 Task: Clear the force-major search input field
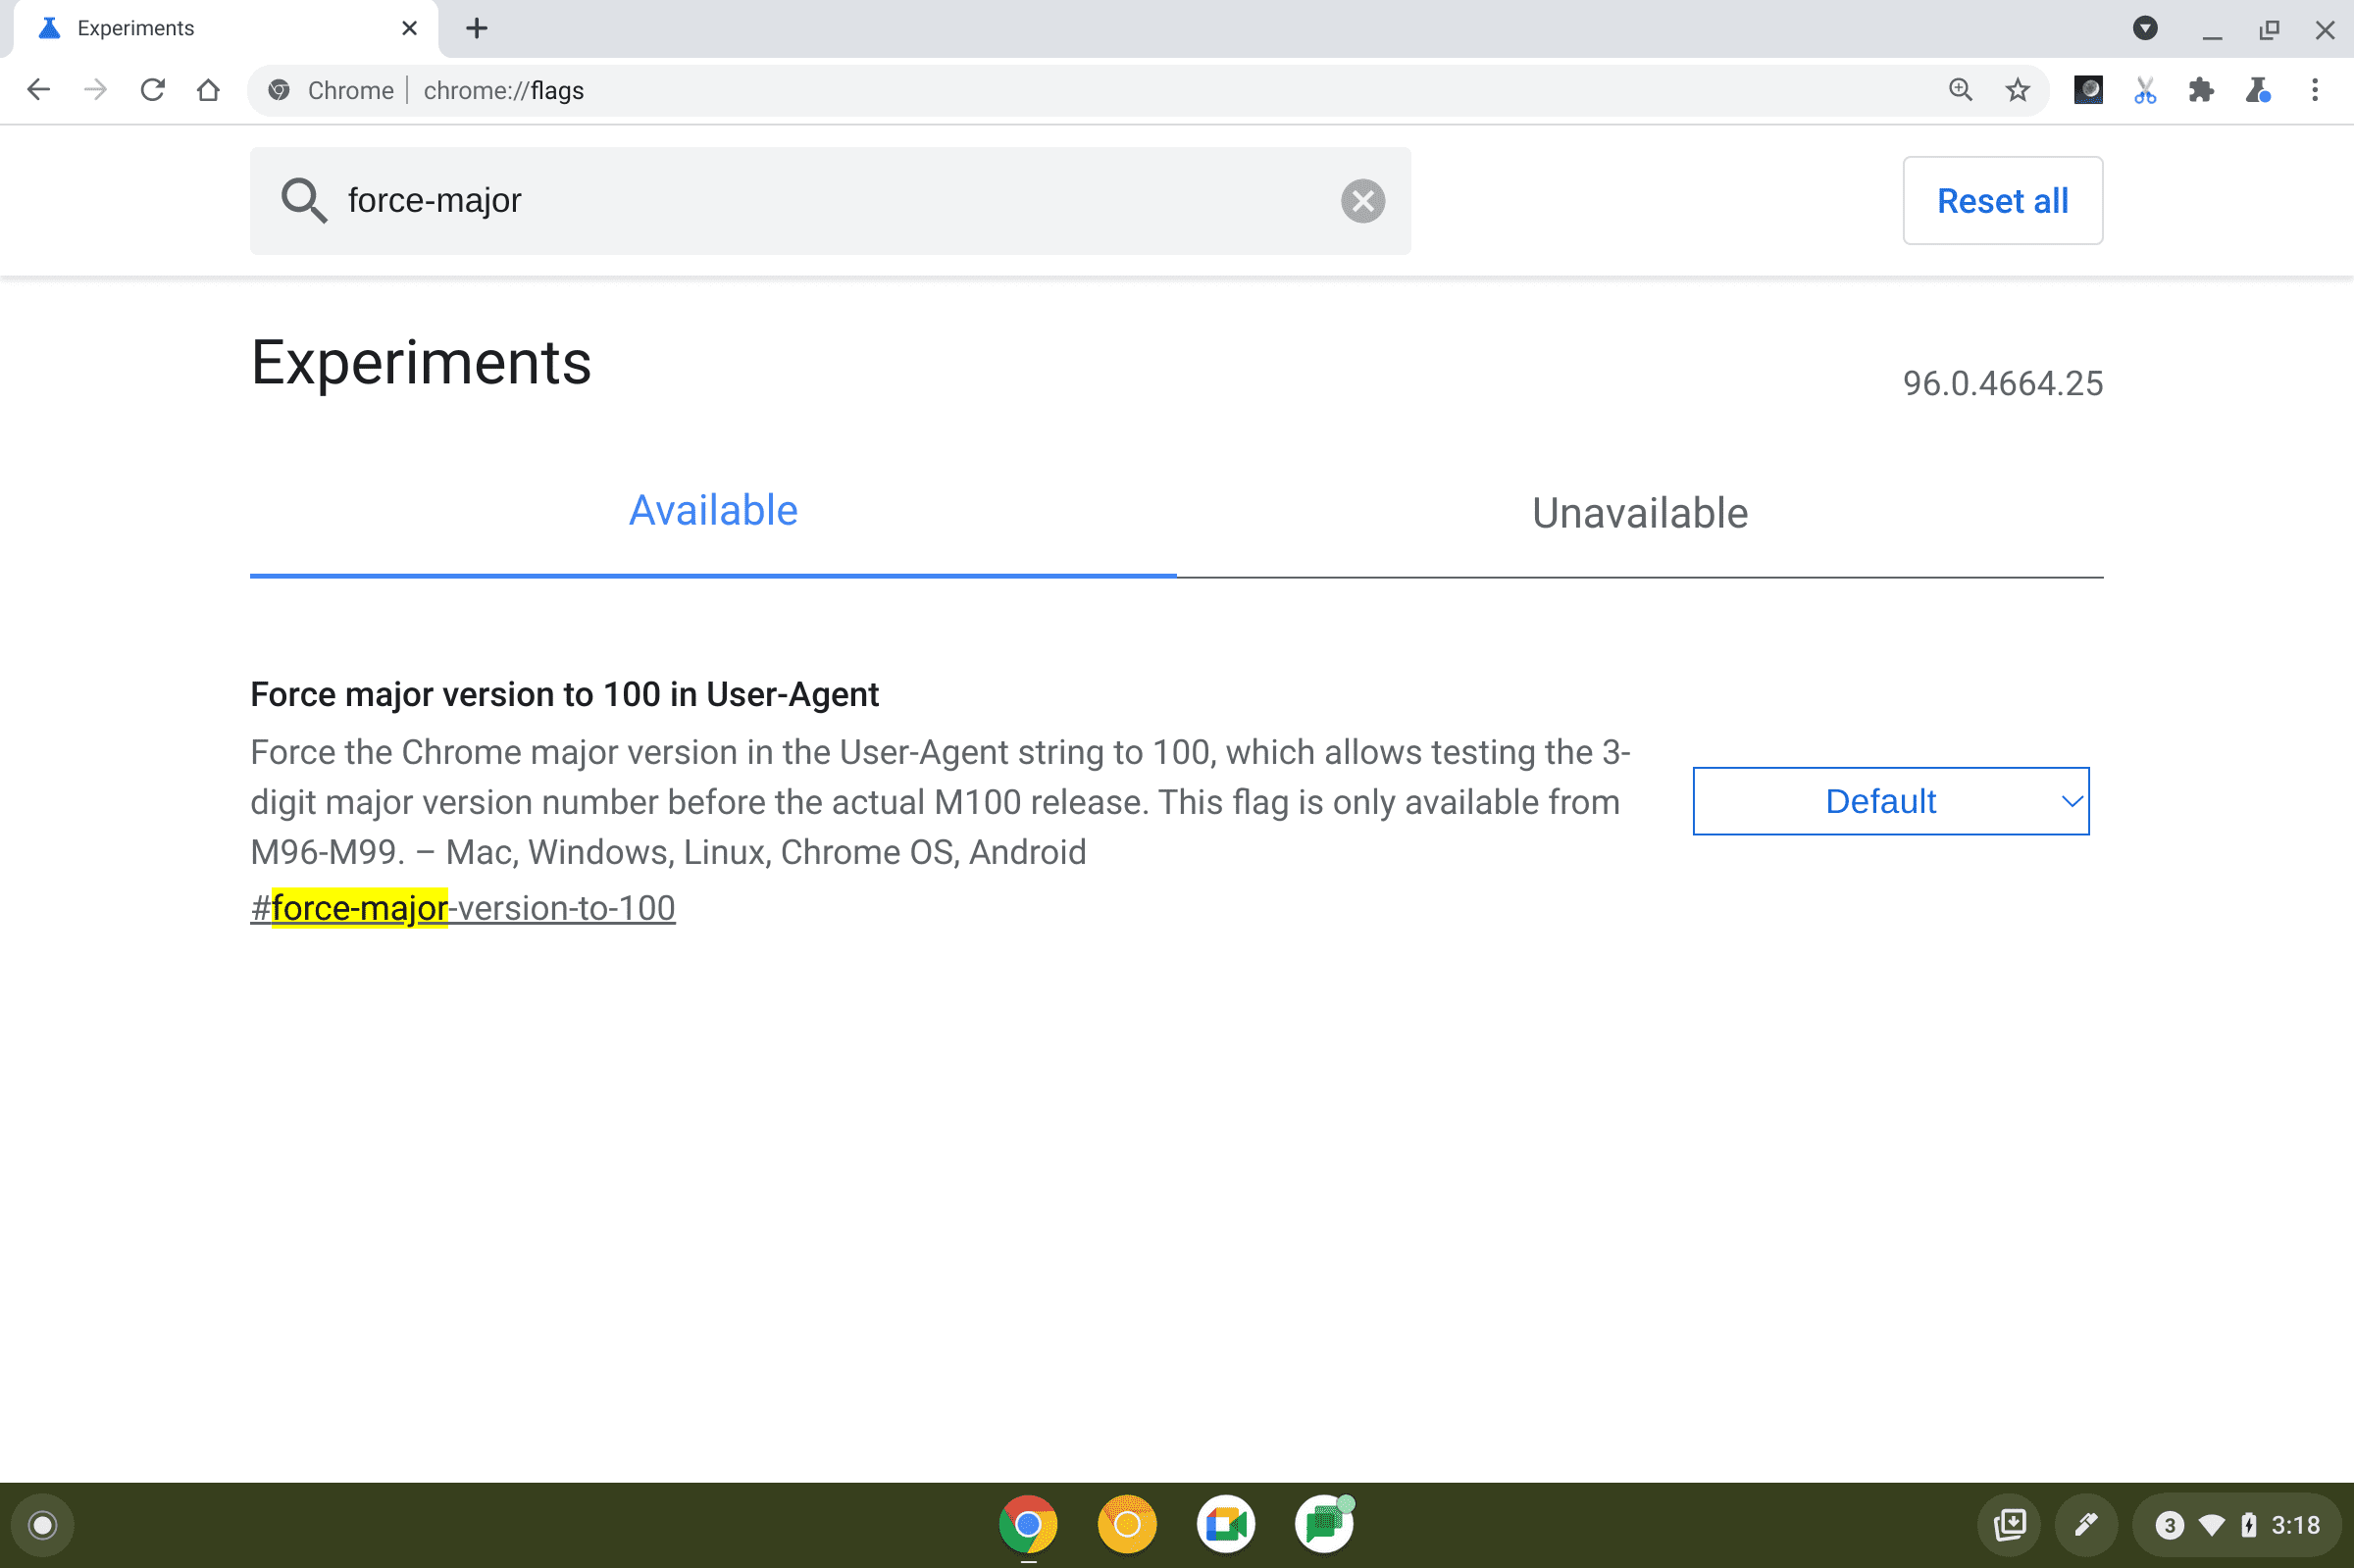point(1363,199)
